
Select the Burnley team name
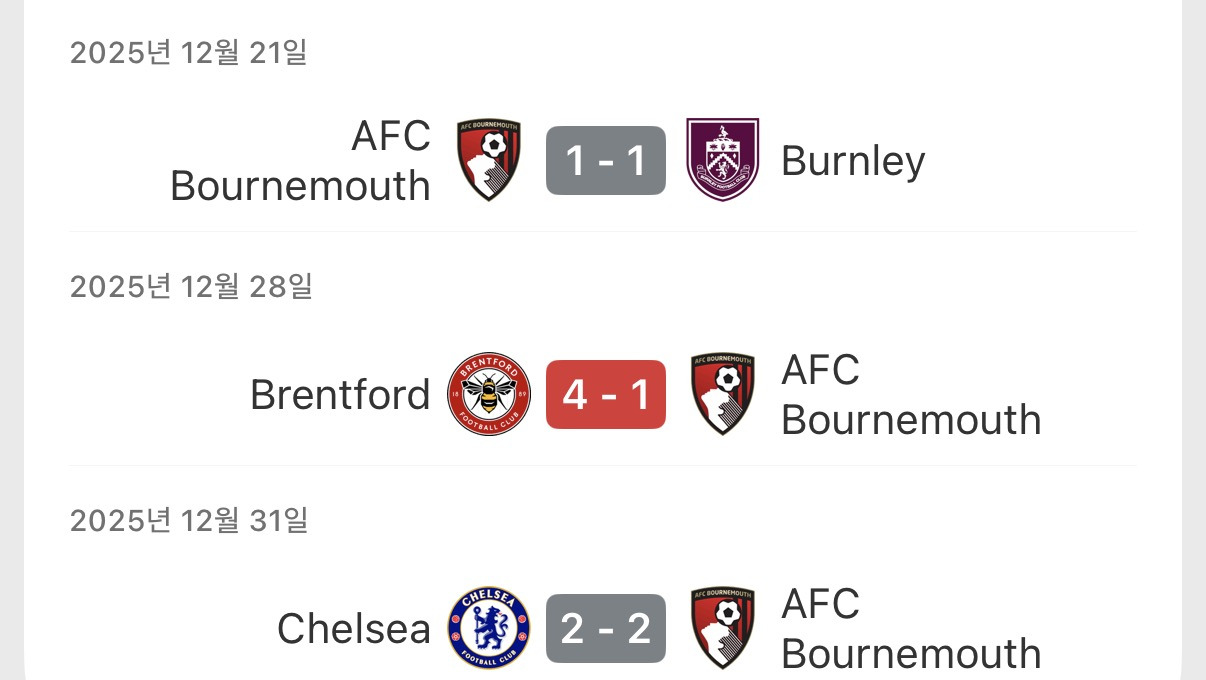[853, 161]
